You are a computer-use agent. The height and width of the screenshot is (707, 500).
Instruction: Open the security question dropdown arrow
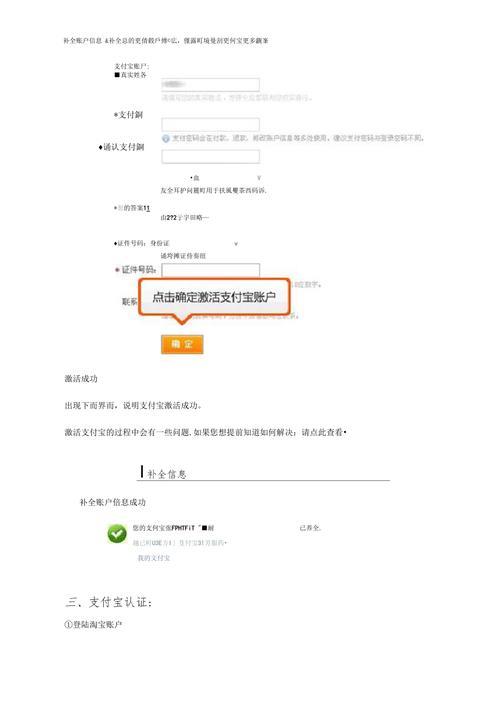pyautogui.click(x=258, y=178)
